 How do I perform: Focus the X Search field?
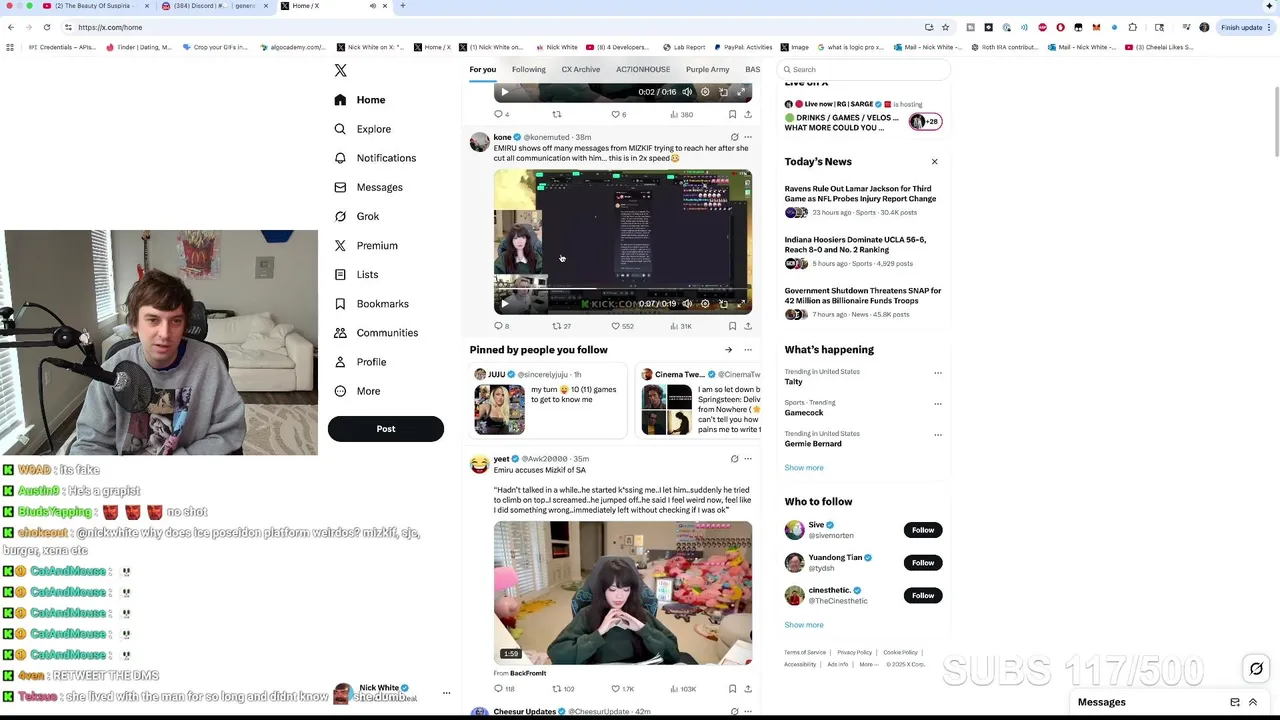864,69
